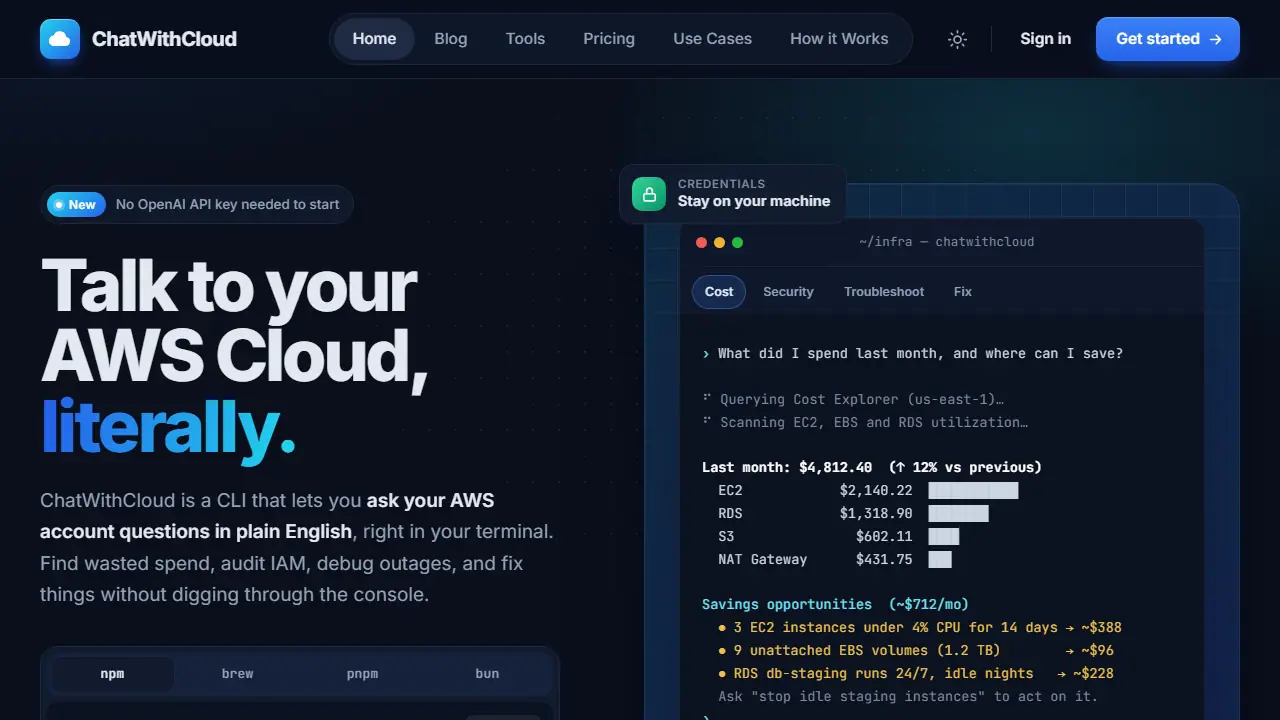Click the "9 unattached EBS volumes" line

click(x=916, y=651)
